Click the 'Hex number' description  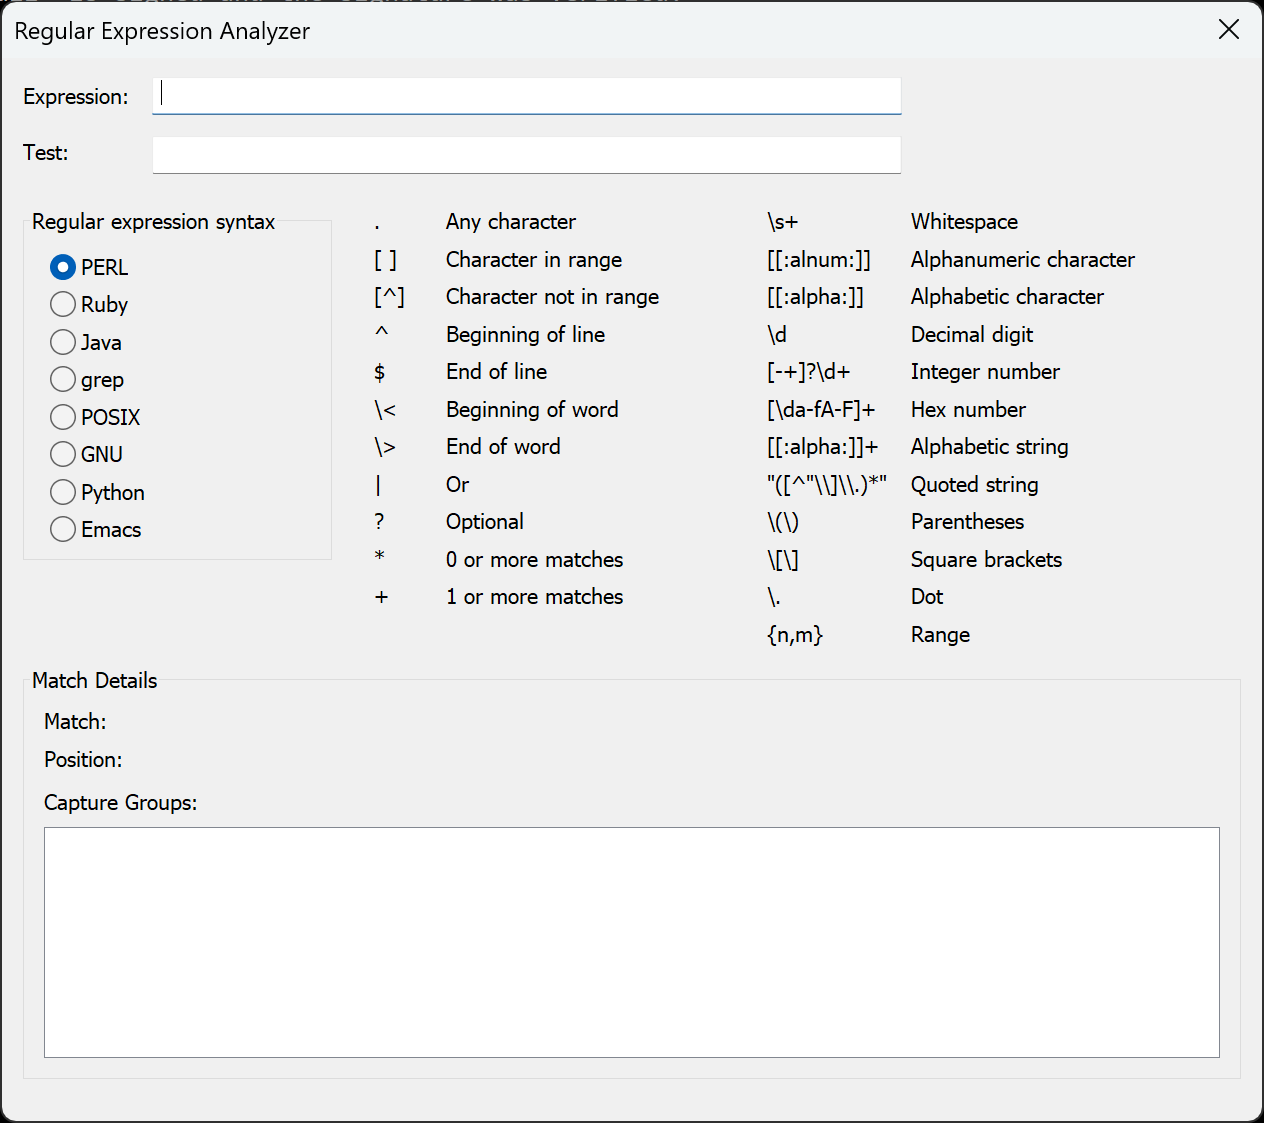click(x=969, y=409)
